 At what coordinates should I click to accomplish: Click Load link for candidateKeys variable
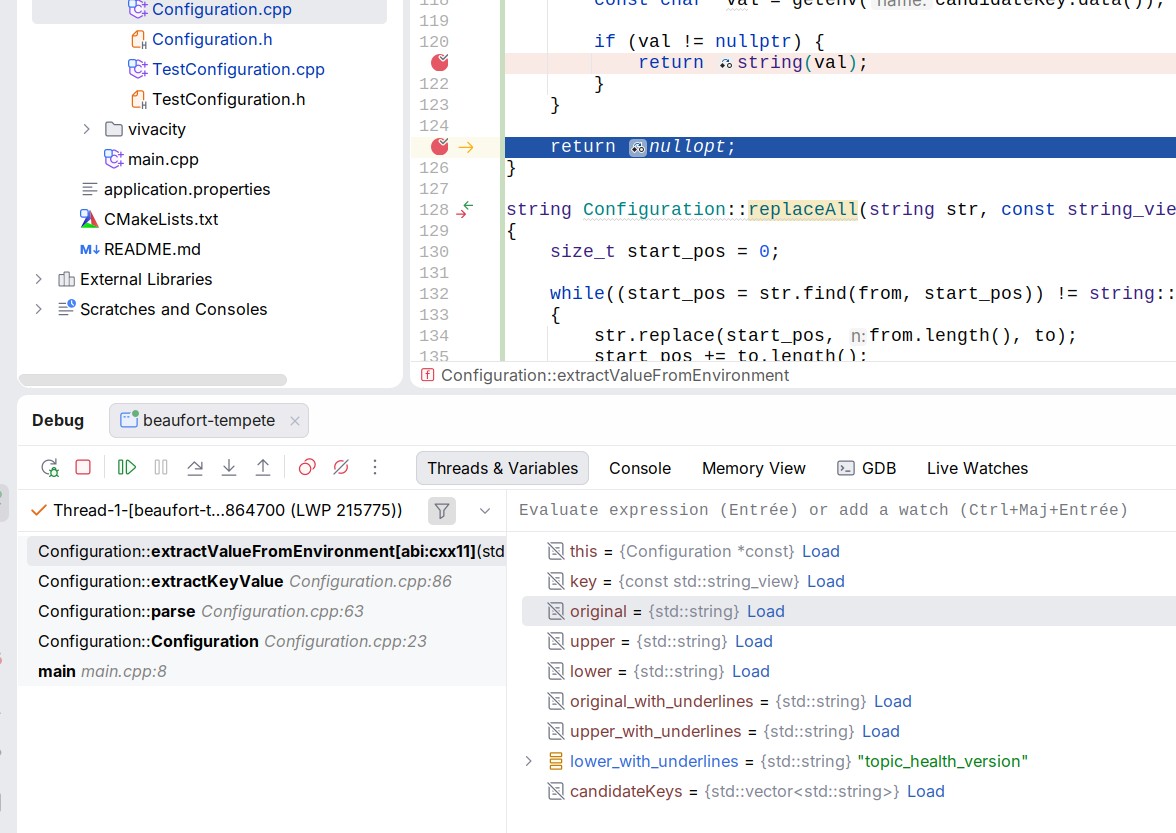point(926,792)
